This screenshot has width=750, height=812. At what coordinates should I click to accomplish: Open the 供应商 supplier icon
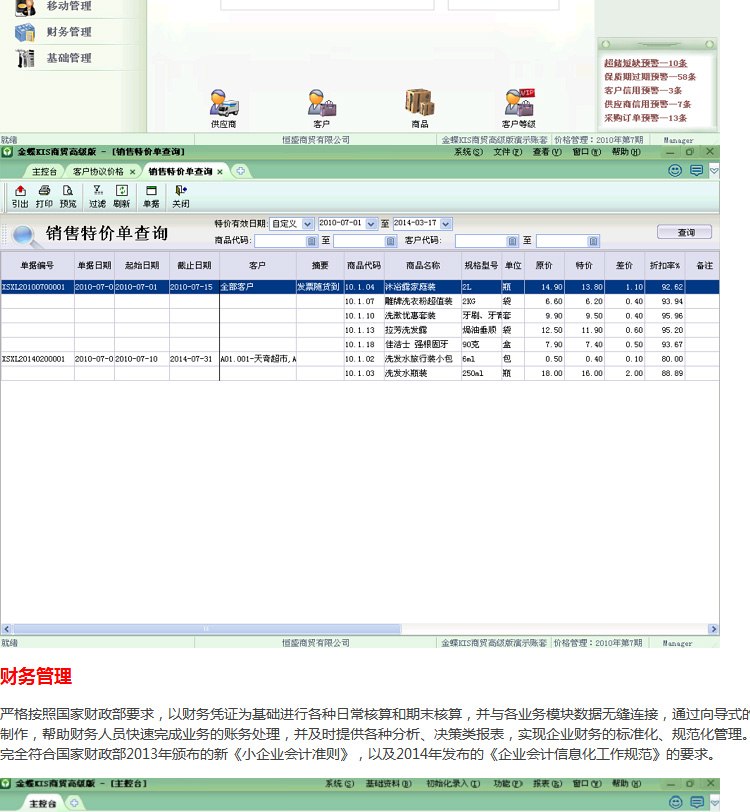click(x=223, y=104)
